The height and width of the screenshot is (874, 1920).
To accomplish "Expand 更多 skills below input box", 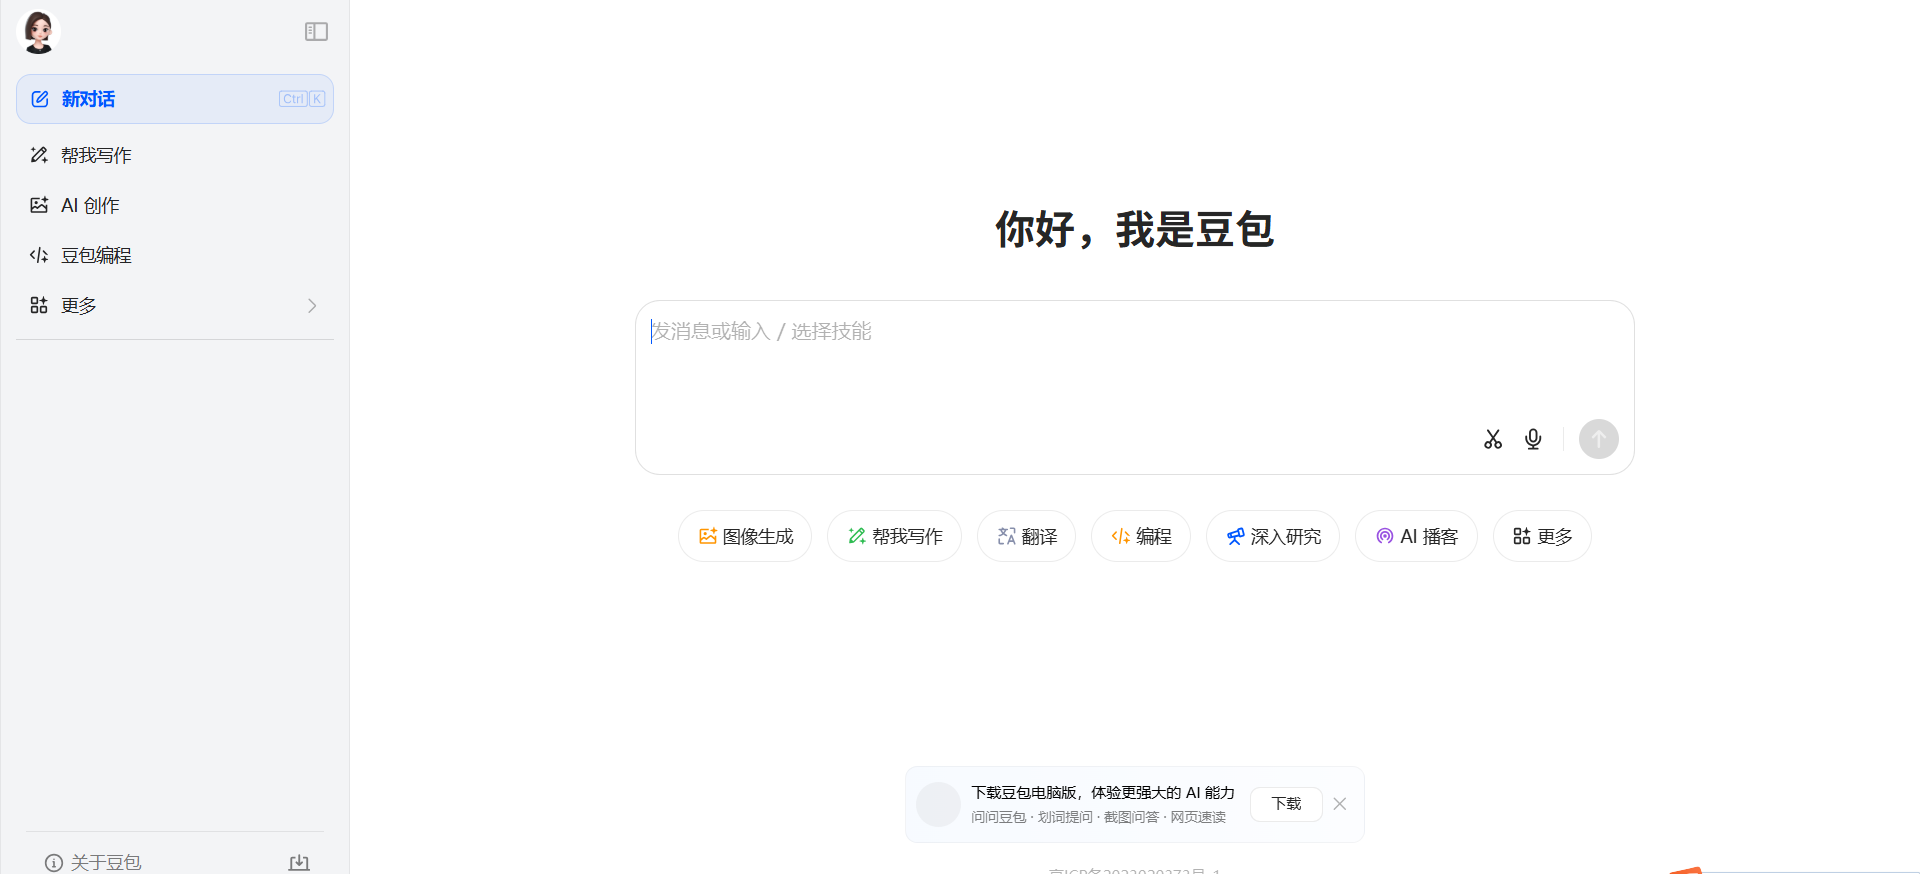I will pos(1542,537).
